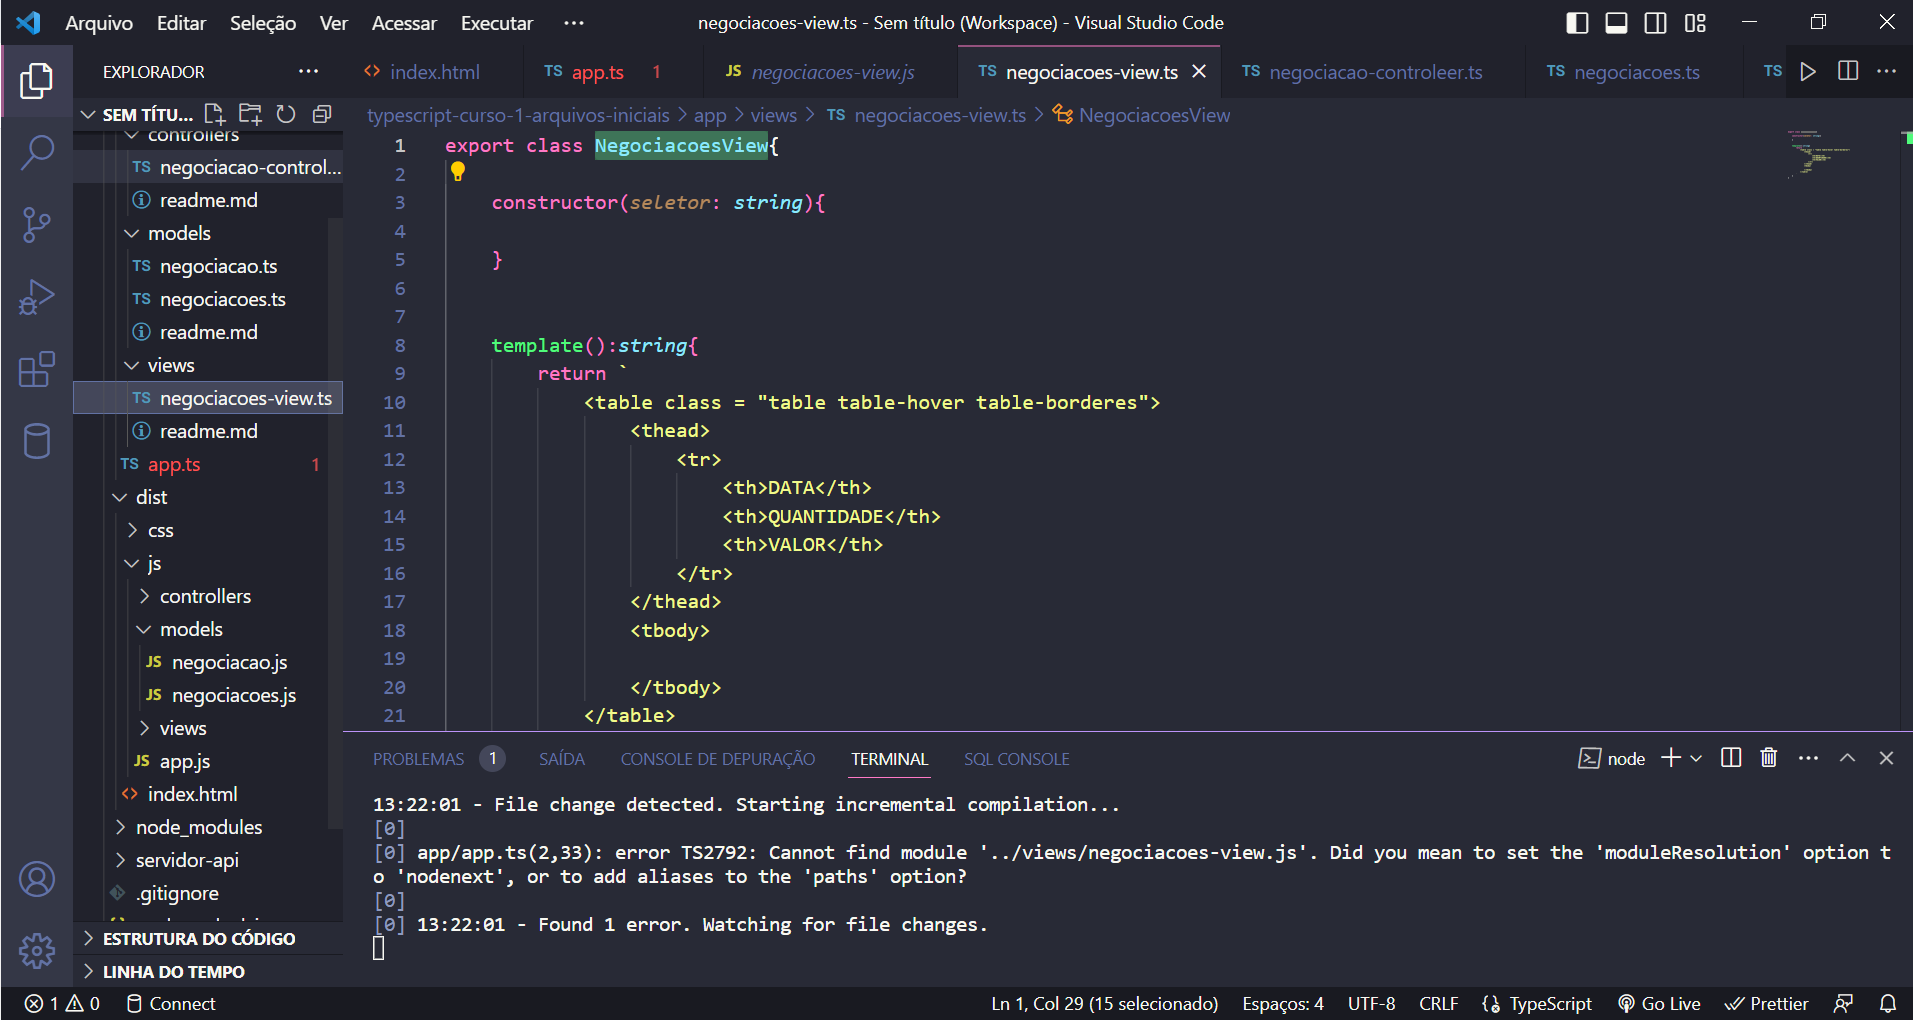Split the terminal panel

pyautogui.click(x=1731, y=758)
